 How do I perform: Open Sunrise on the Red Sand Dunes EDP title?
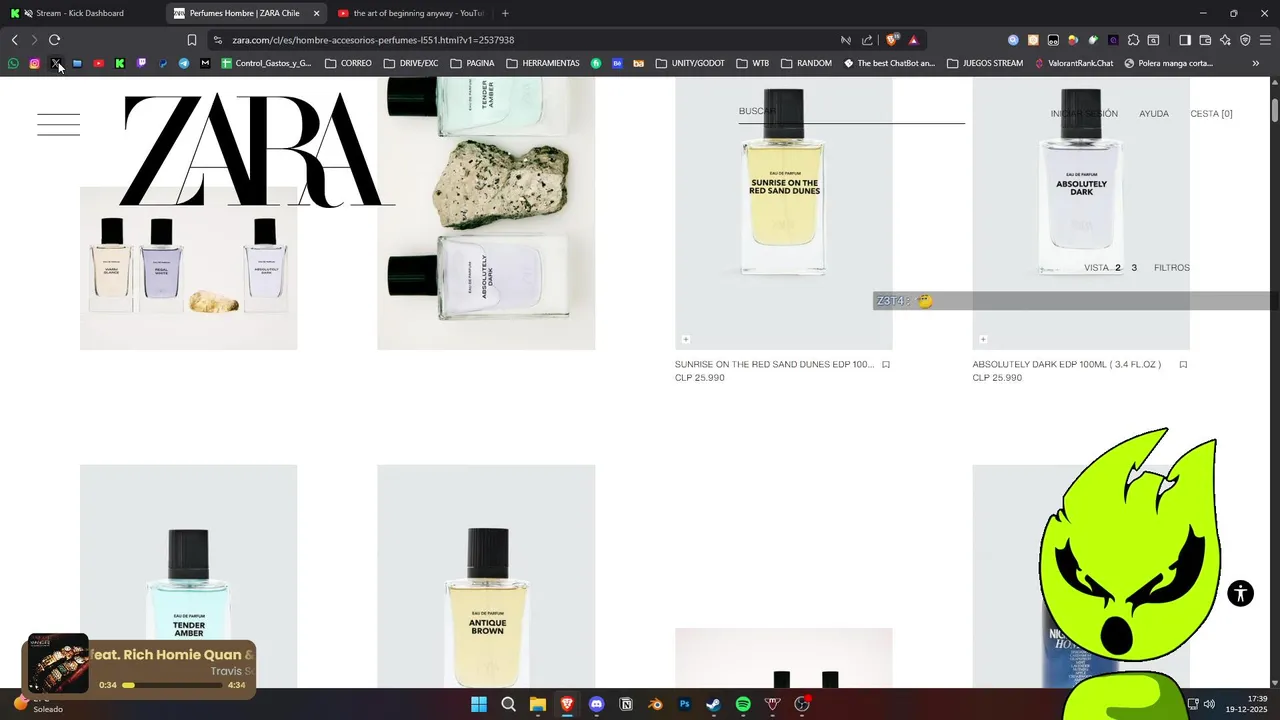tap(774, 365)
